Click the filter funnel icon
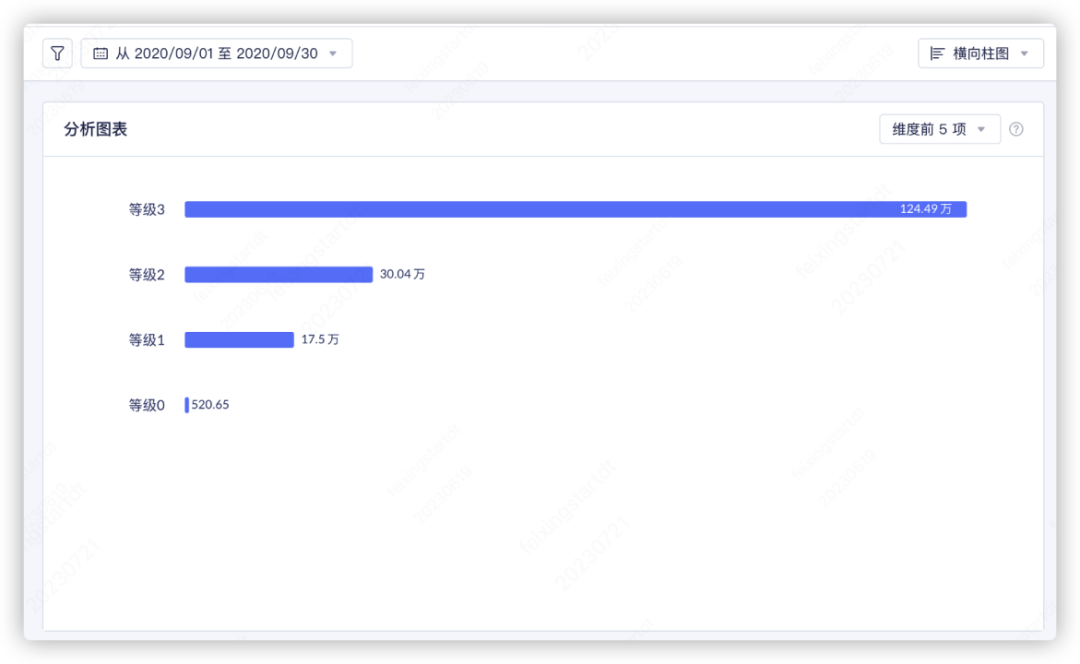Image resolution: width=1080 pixels, height=664 pixels. 57,53
